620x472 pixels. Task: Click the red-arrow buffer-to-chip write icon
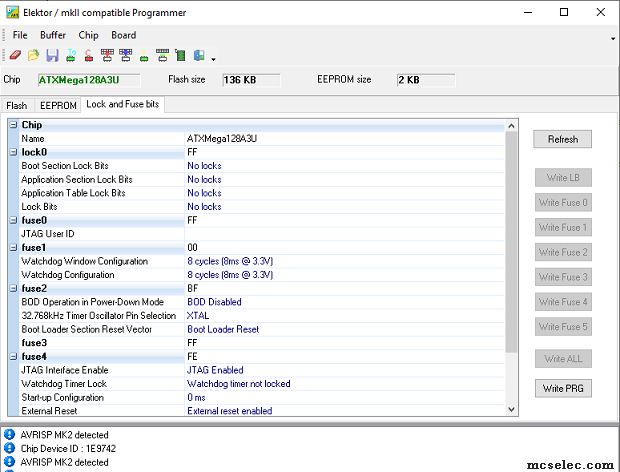[107, 55]
